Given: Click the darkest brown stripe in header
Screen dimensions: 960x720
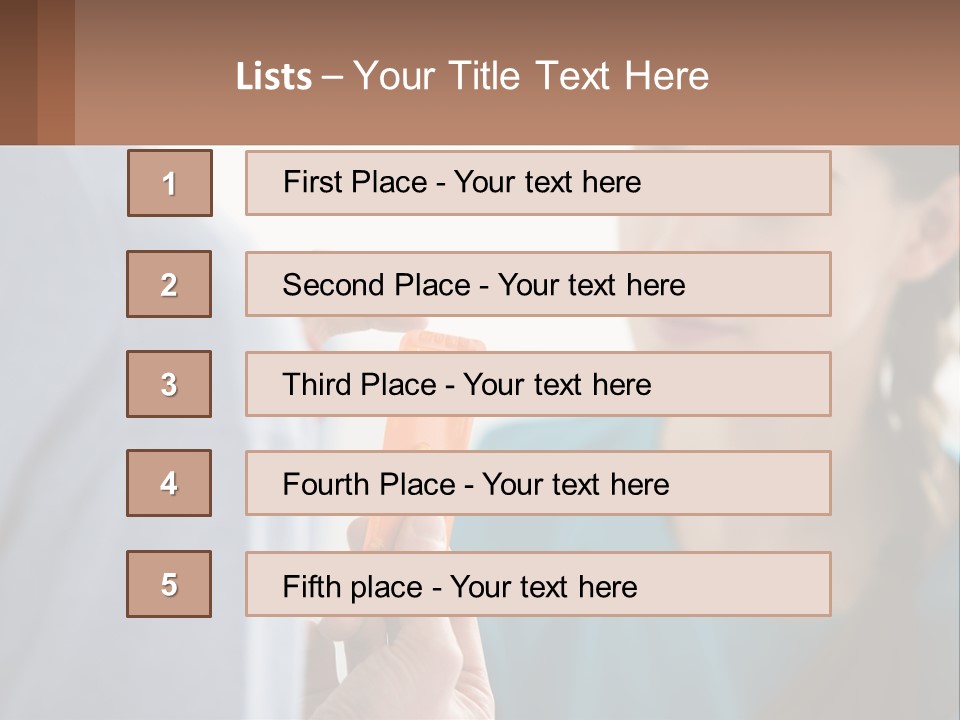Looking at the screenshot, I should pyautogui.click(x=18, y=72).
